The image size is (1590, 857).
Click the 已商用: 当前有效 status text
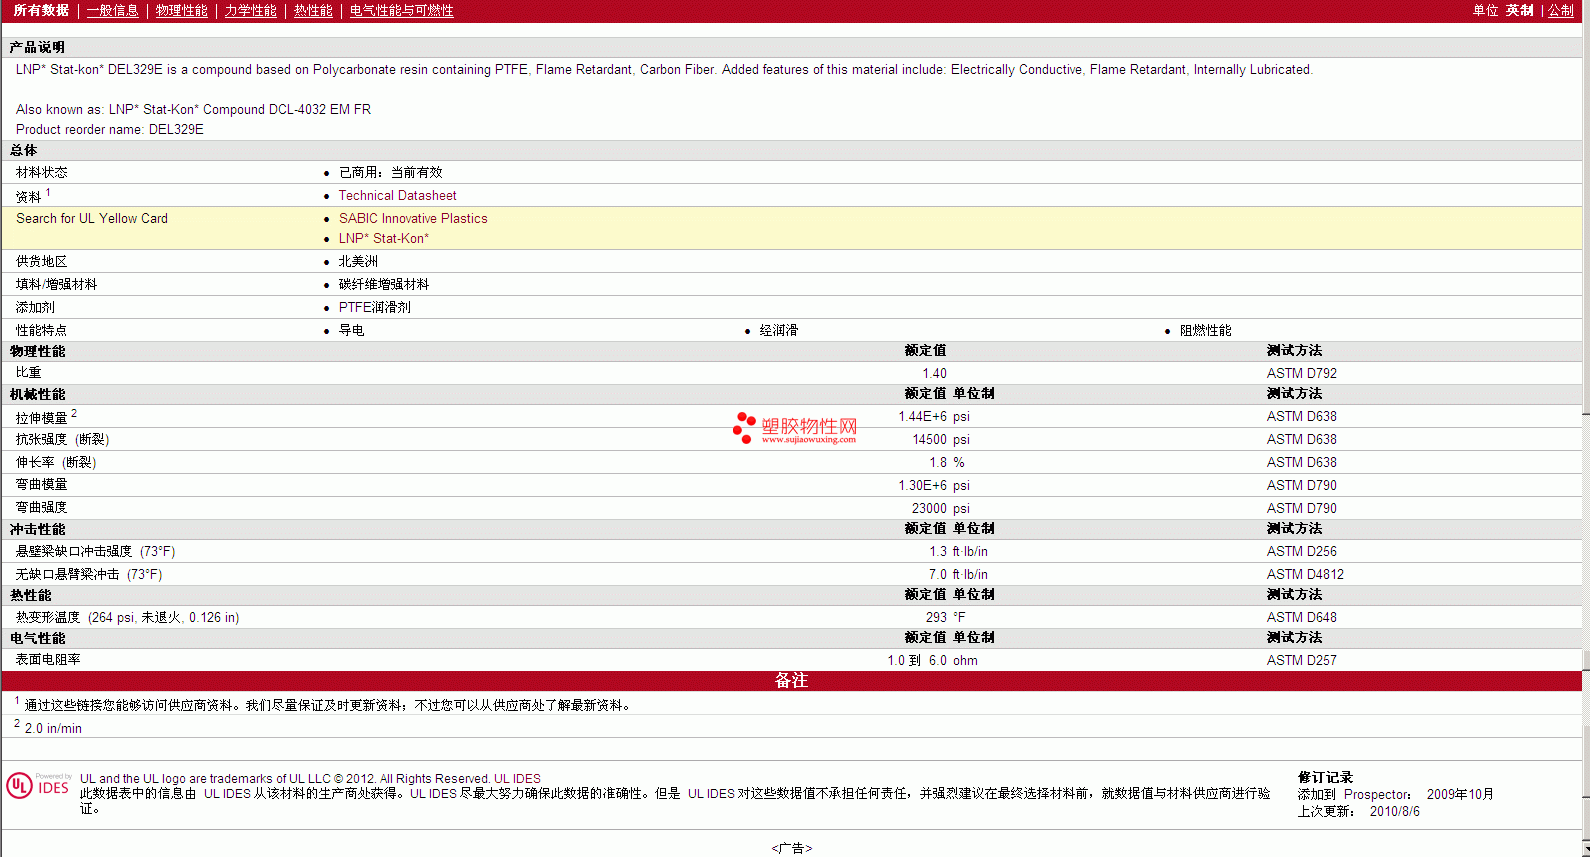390,173
